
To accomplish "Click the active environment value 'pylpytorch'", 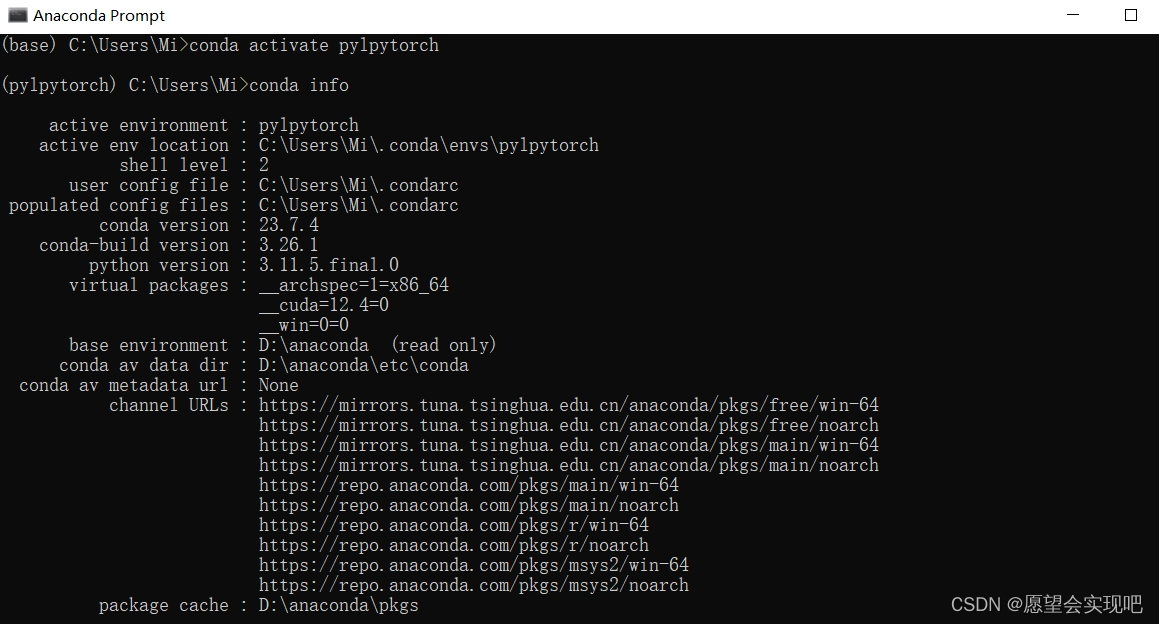I will pos(309,125).
